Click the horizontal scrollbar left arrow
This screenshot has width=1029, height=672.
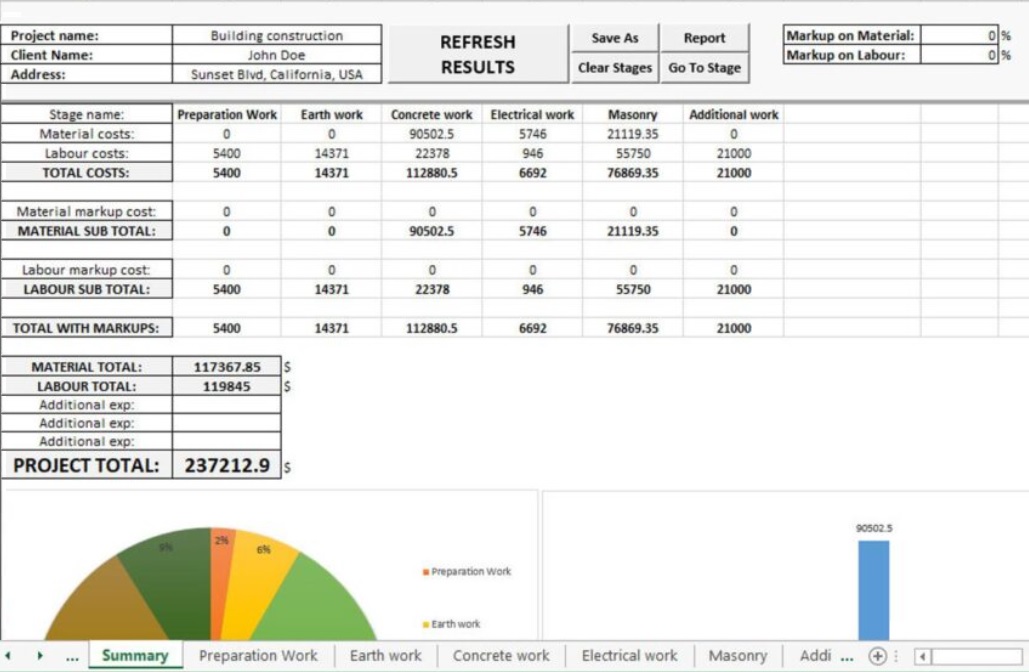point(923,656)
